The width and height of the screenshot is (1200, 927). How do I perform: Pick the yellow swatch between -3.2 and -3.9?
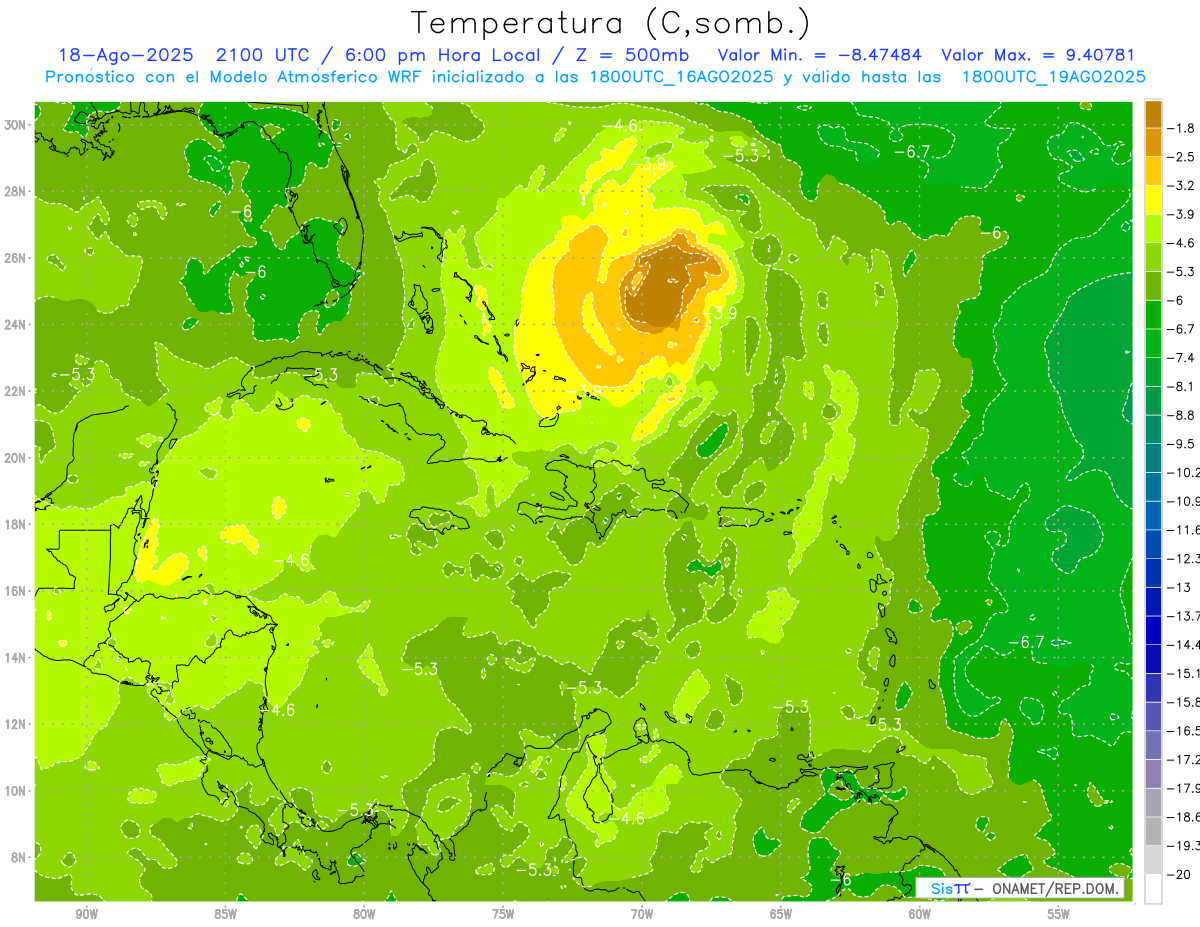[x=1153, y=200]
